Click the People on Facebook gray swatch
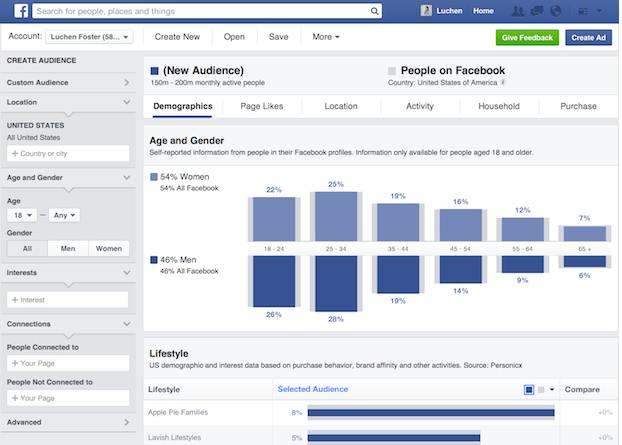Image resolution: width=622 pixels, height=445 pixels. point(392,71)
